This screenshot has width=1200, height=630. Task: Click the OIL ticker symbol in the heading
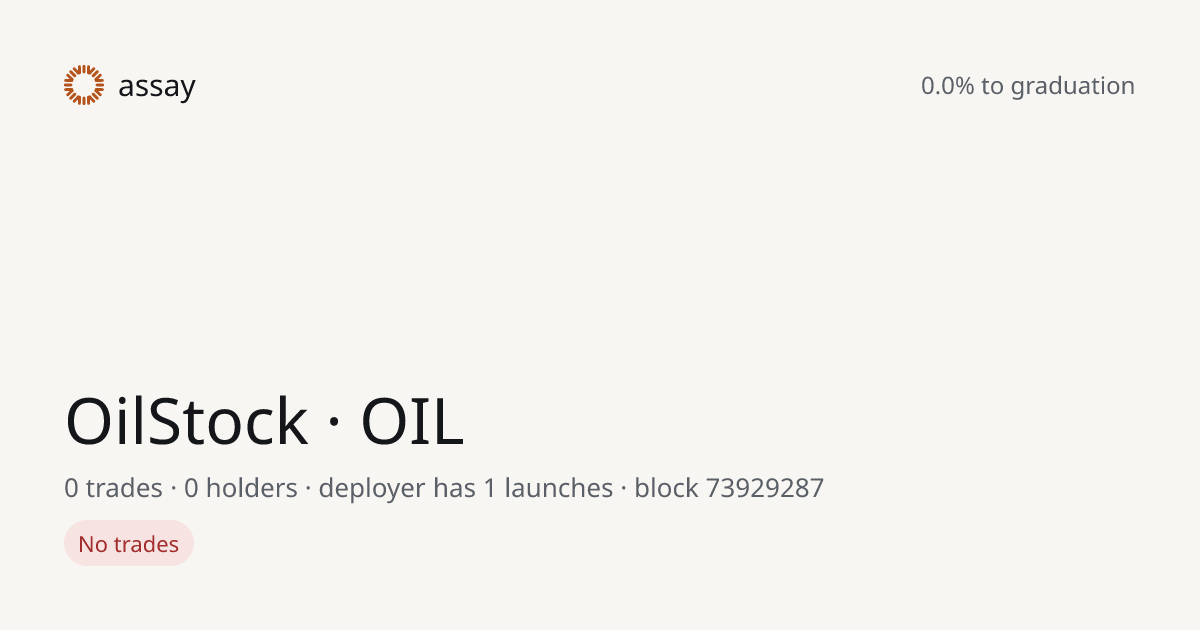(412, 421)
